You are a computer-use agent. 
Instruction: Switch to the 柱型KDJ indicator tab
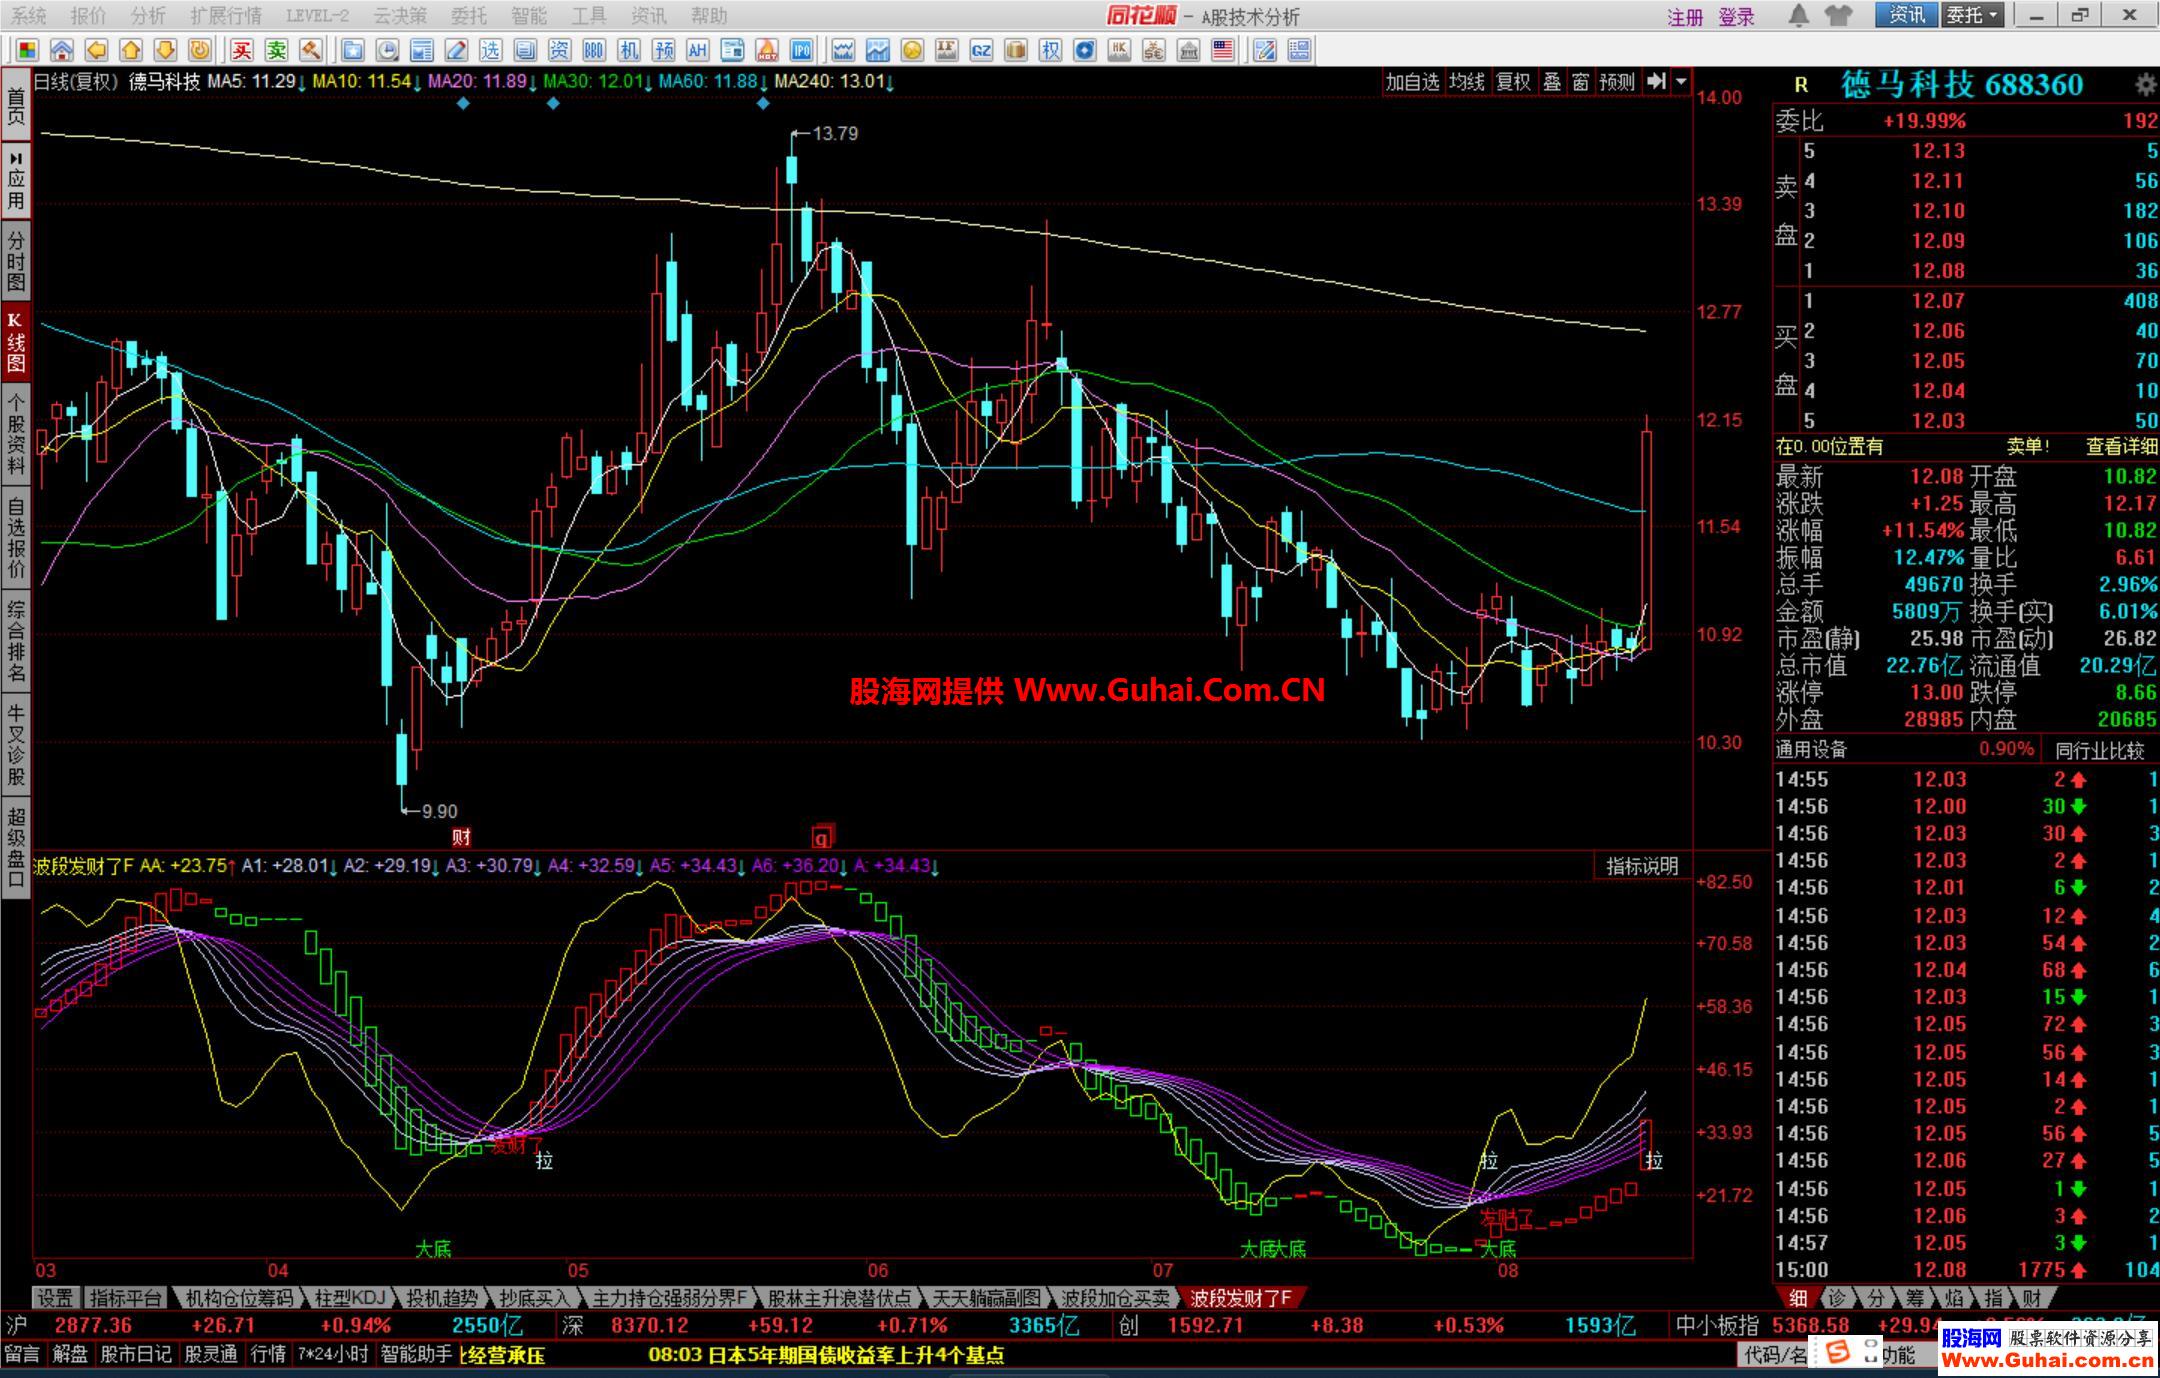tap(349, 1298)
